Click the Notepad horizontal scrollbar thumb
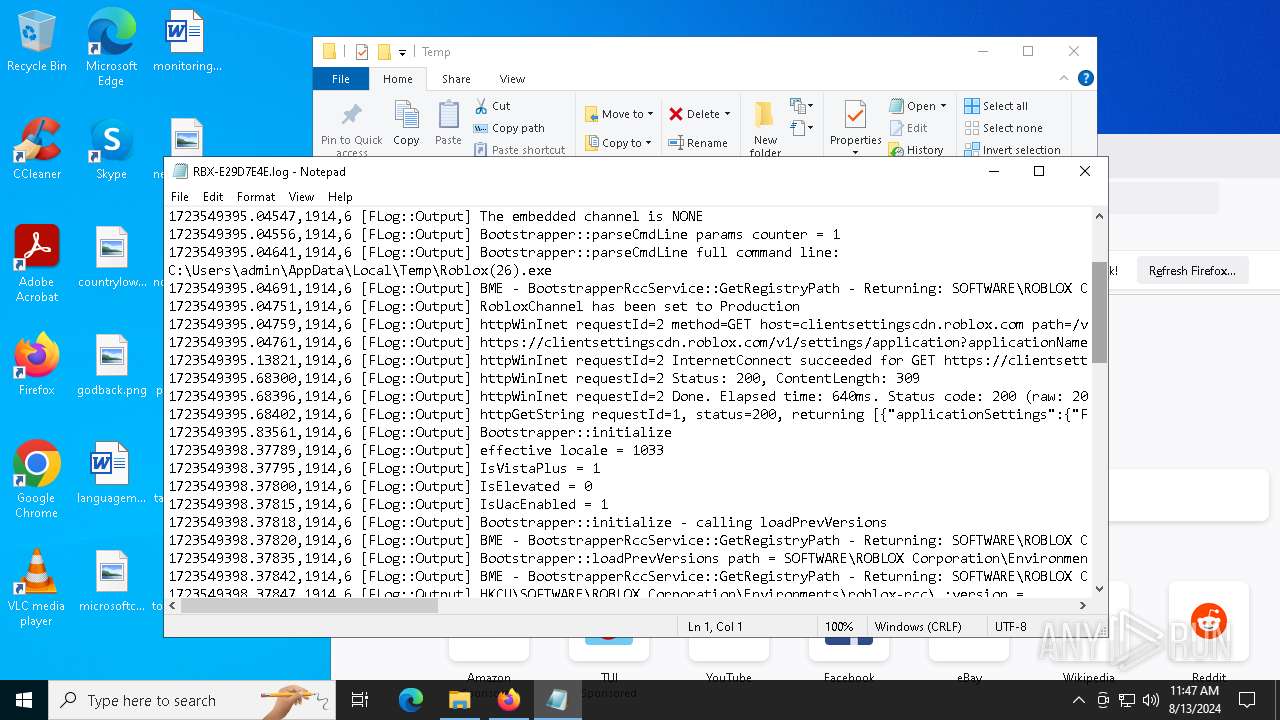 tap(309, 604)
